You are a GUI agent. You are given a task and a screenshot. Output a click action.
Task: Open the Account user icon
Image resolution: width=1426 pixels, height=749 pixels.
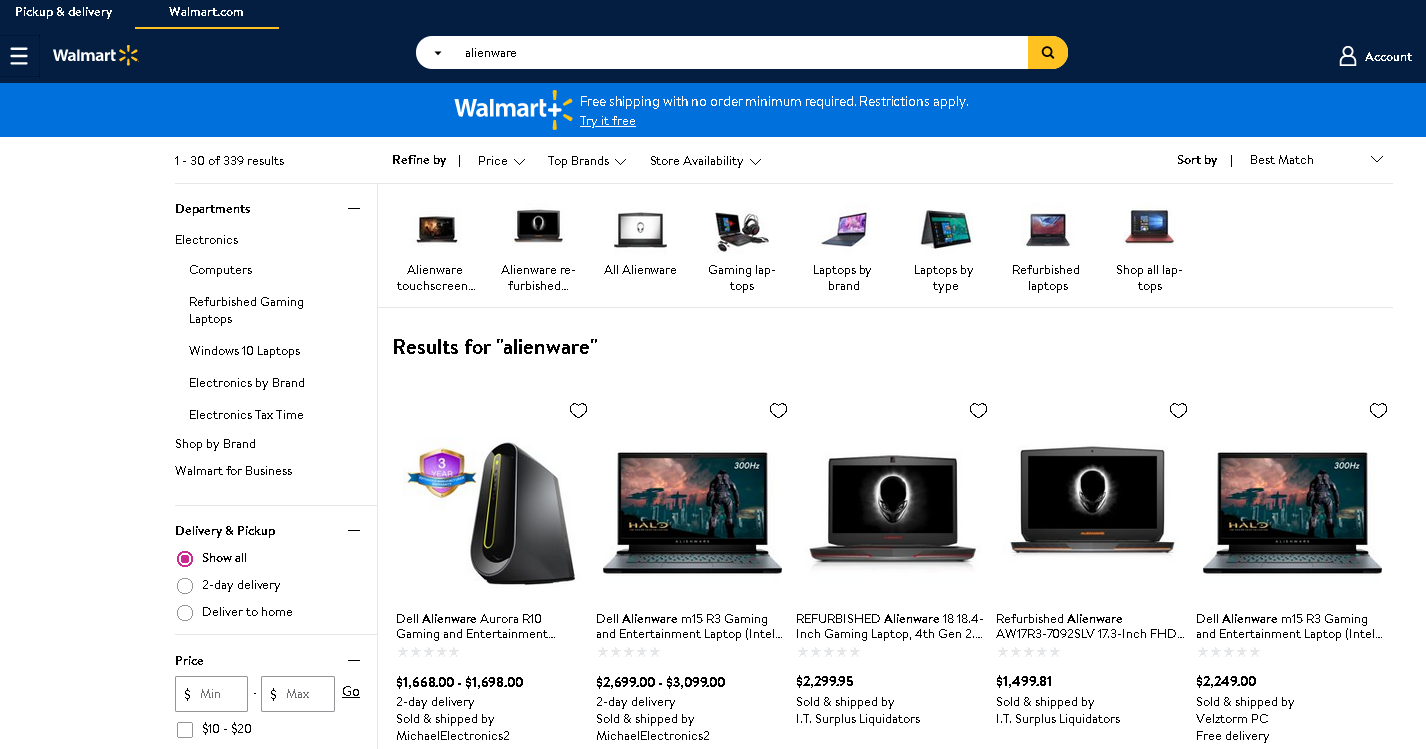tap(1347, 56)
